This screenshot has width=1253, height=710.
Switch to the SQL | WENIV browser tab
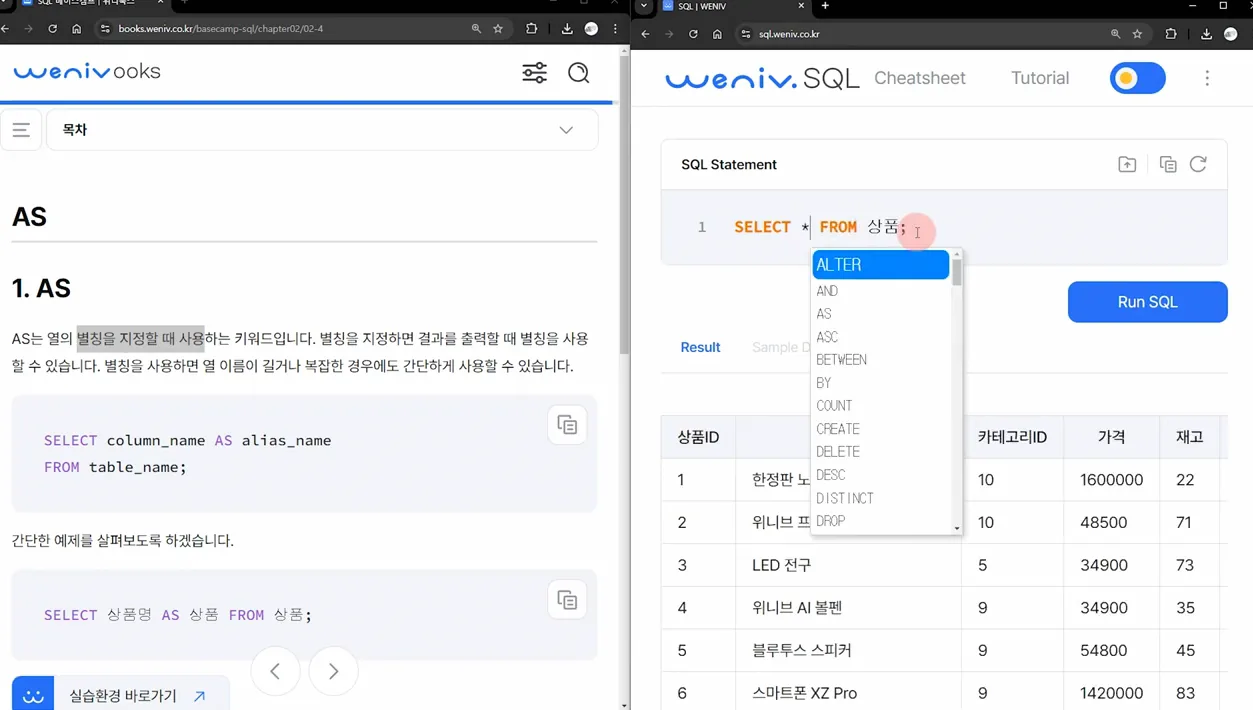[733, 6]
